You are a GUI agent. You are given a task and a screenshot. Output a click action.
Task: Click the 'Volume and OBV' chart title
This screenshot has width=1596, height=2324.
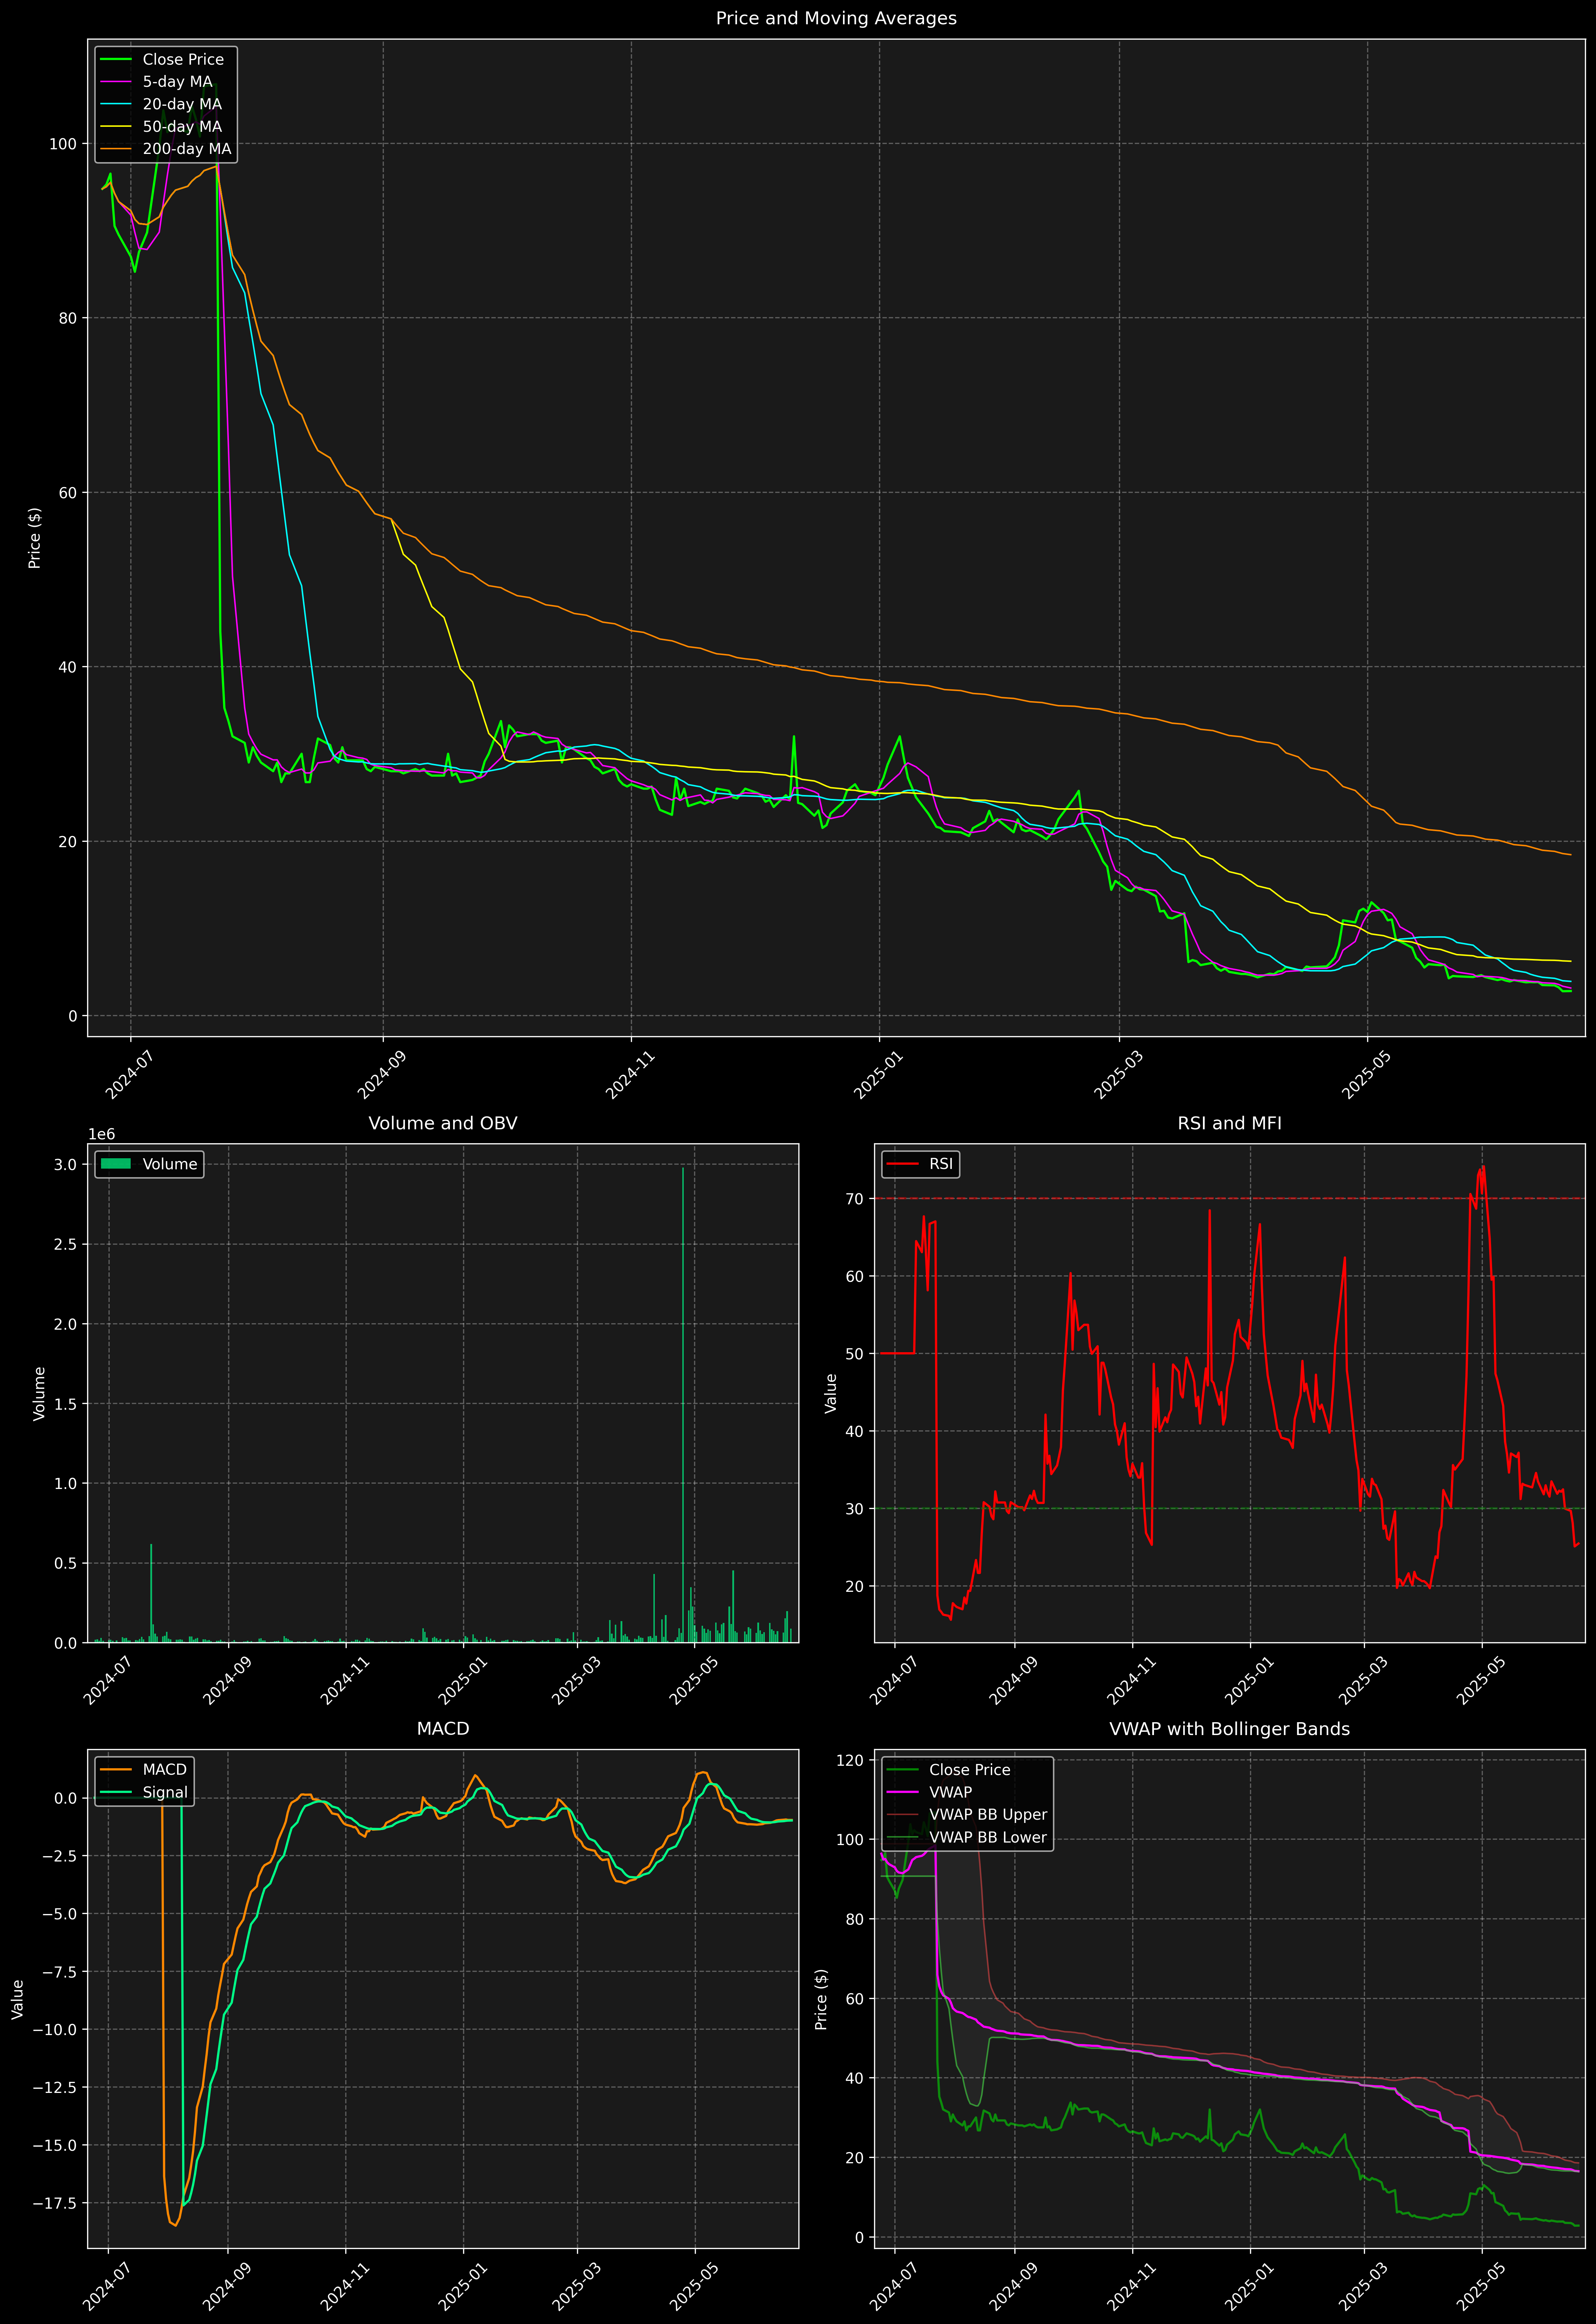[443, 1123]
